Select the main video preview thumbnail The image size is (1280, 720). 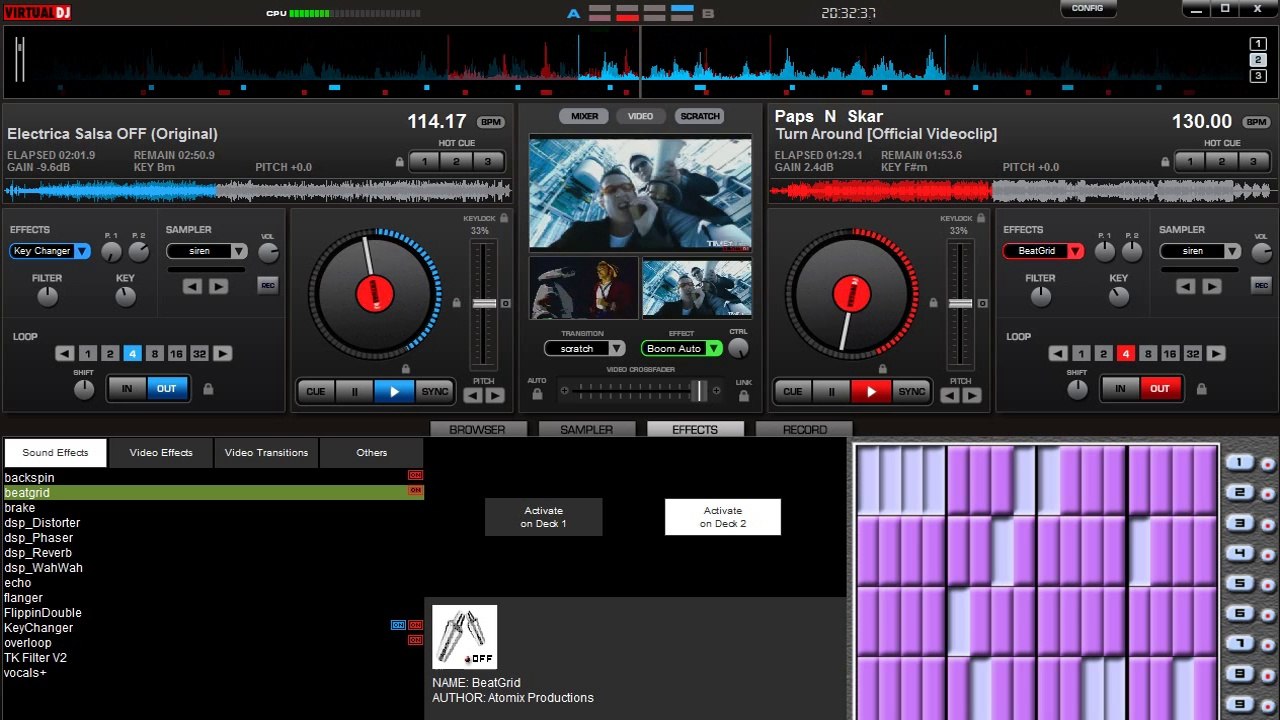(x=640, y=193)
